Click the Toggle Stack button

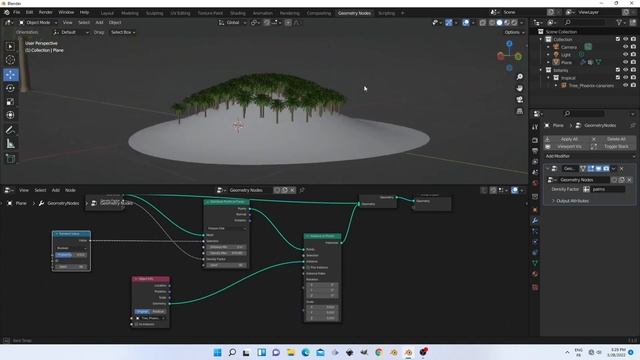(x=614, y=147)
